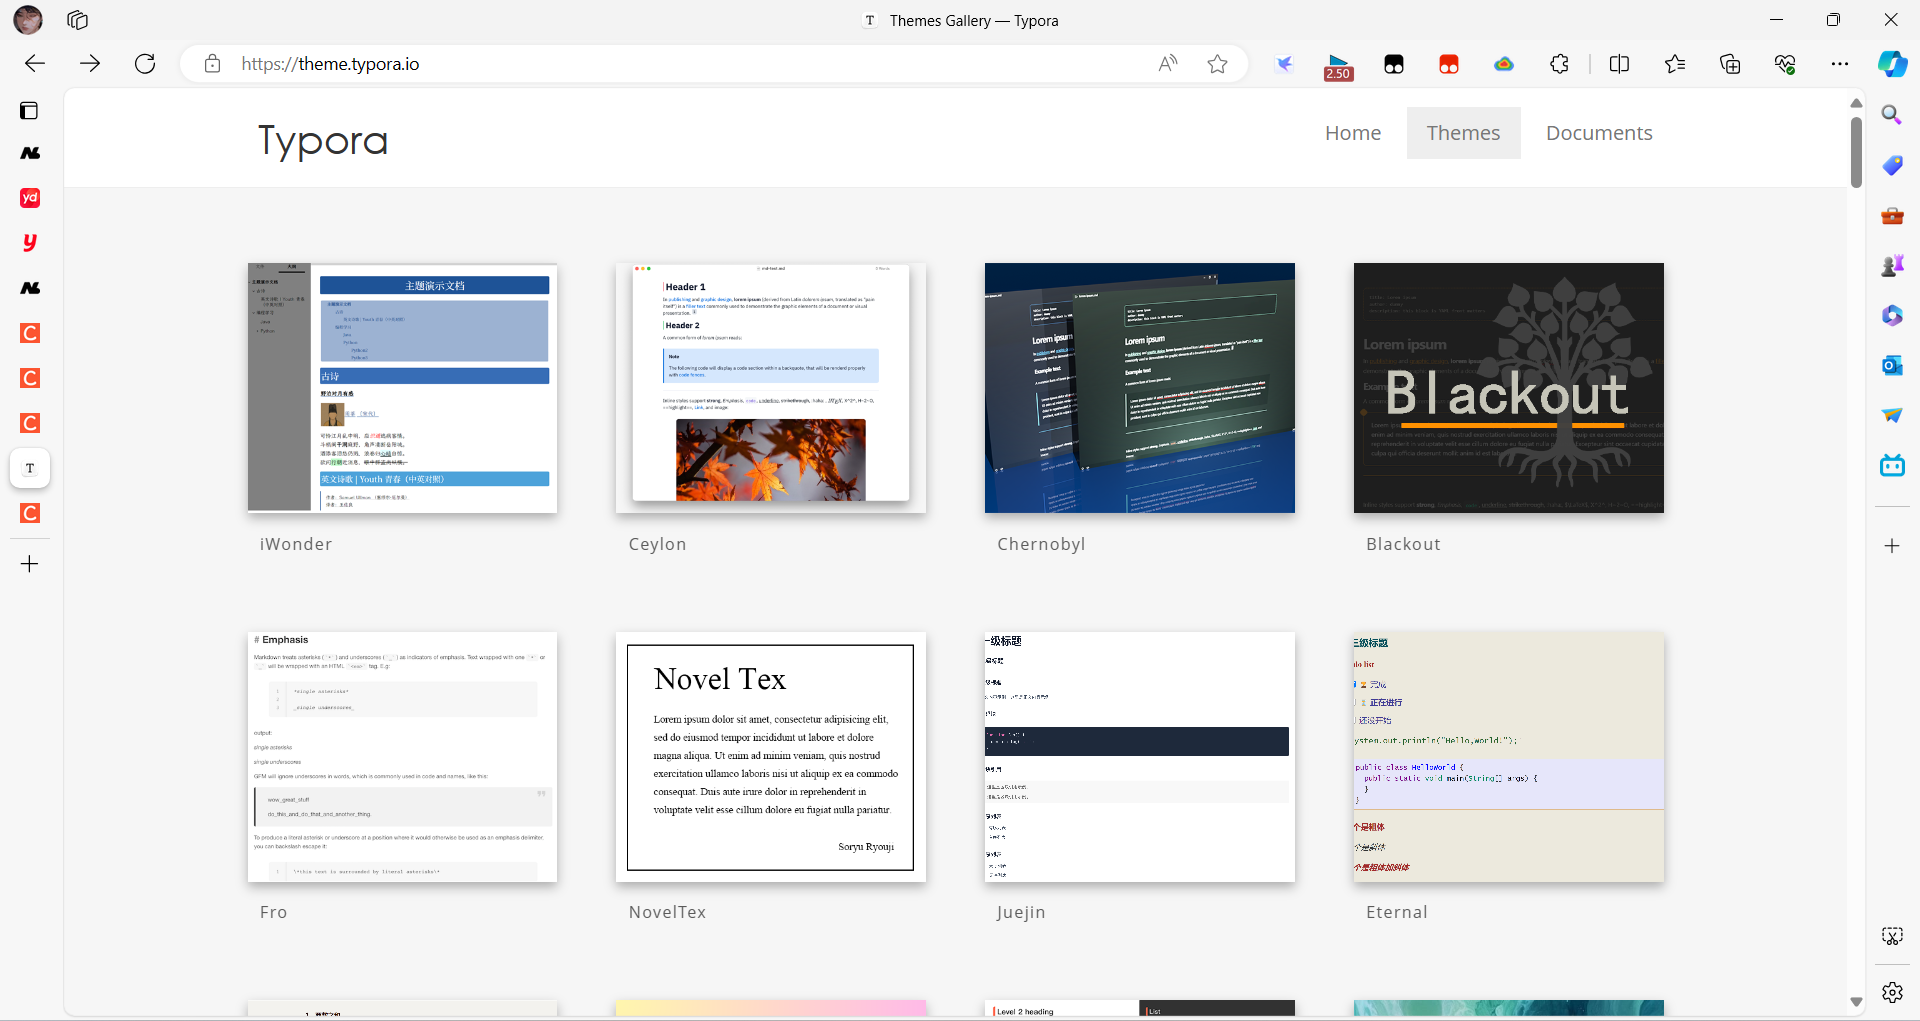Open the Home nav item
Screen dimensions: 1920x1021
point(1353,133)
